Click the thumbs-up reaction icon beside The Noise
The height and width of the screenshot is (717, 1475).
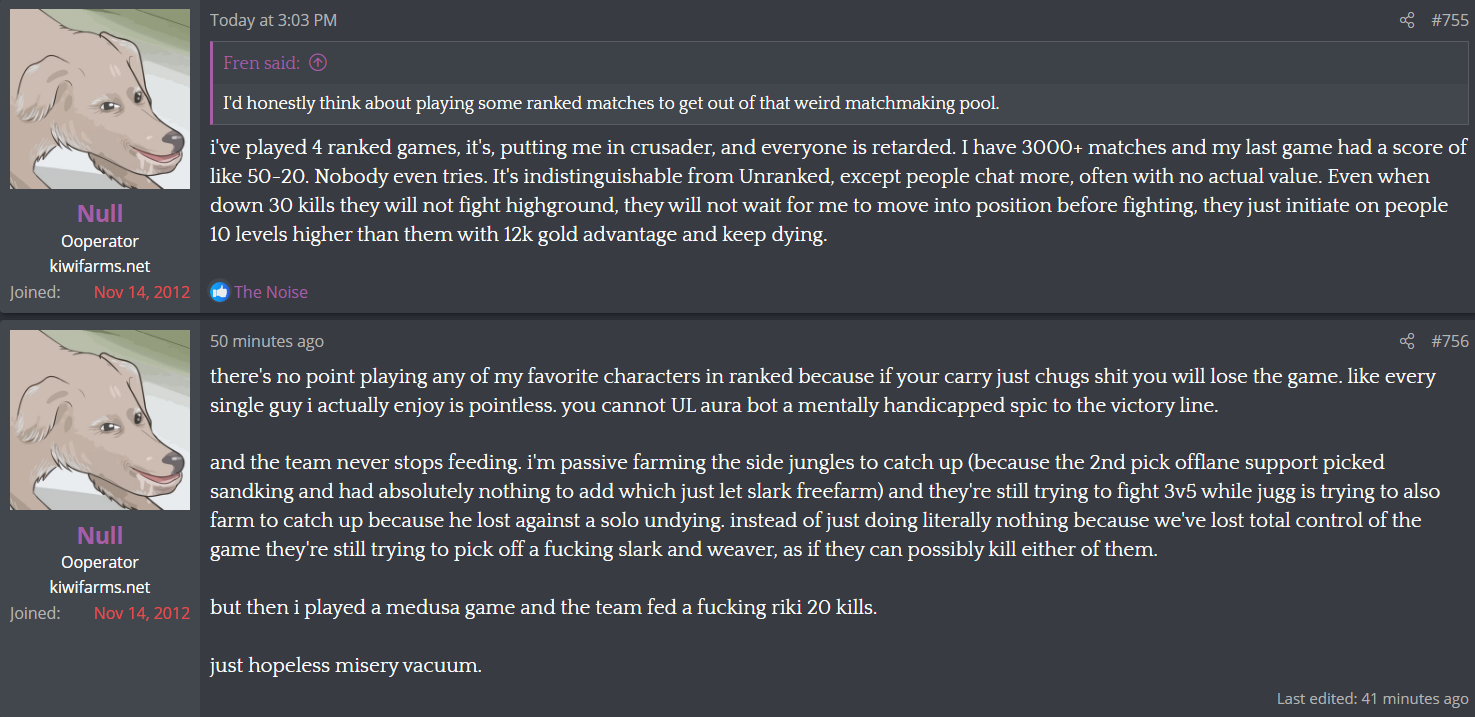(220, 292)
